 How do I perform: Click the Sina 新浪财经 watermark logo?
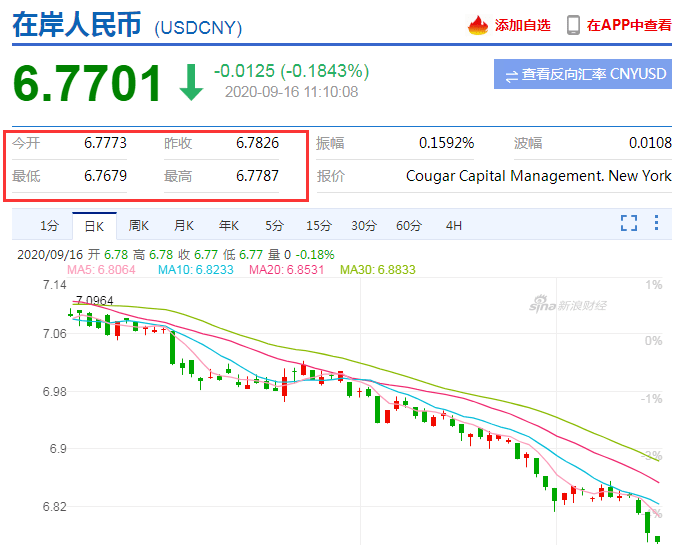(x=568, y=304)
